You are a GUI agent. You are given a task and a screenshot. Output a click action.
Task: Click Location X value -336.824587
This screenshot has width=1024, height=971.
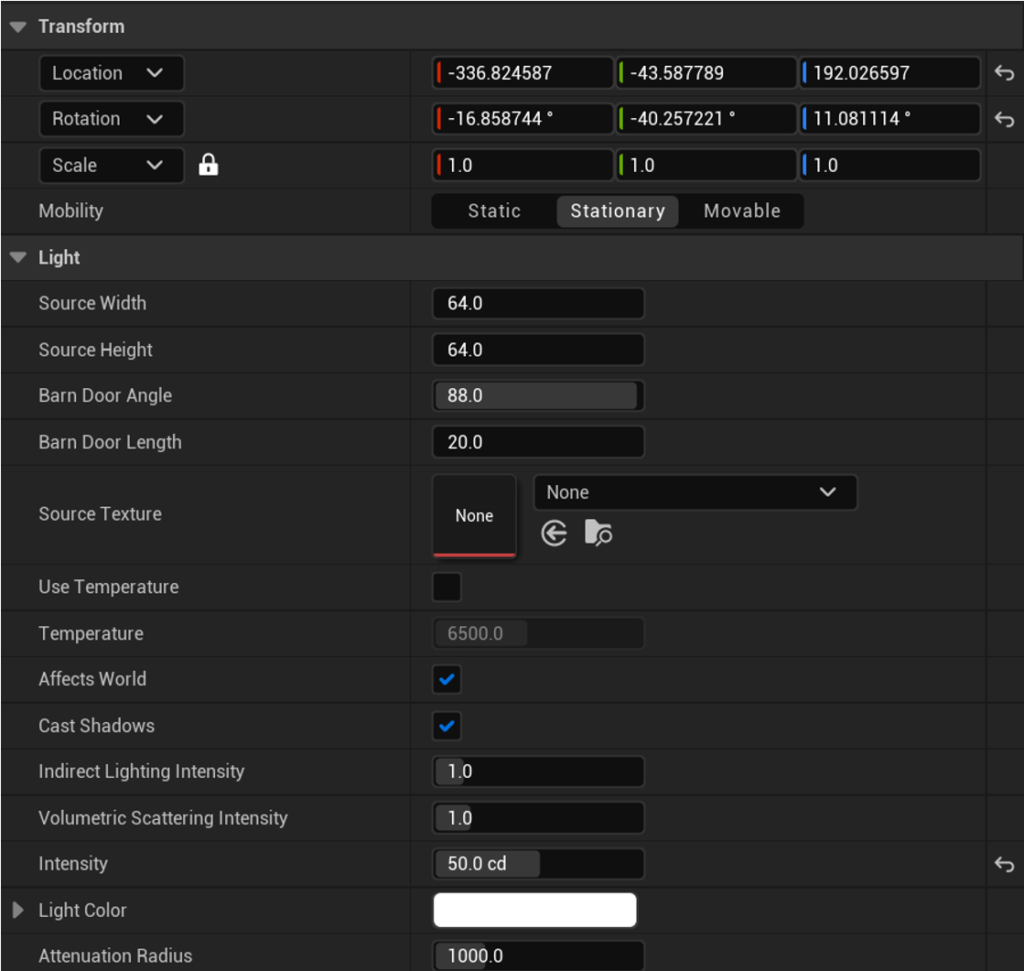click(x=522, y=73)
